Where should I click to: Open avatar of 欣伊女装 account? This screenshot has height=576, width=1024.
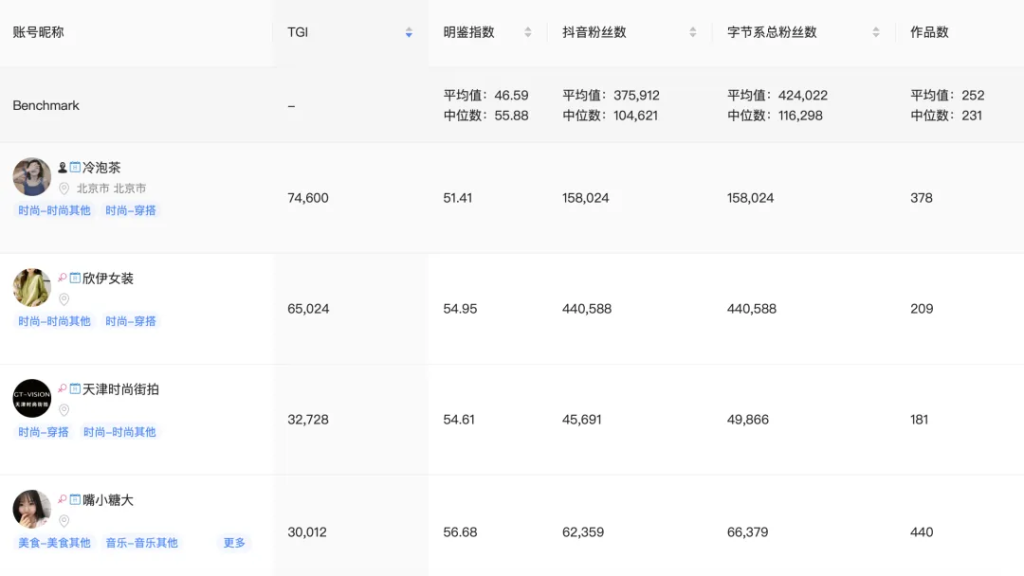click(31, 287)
